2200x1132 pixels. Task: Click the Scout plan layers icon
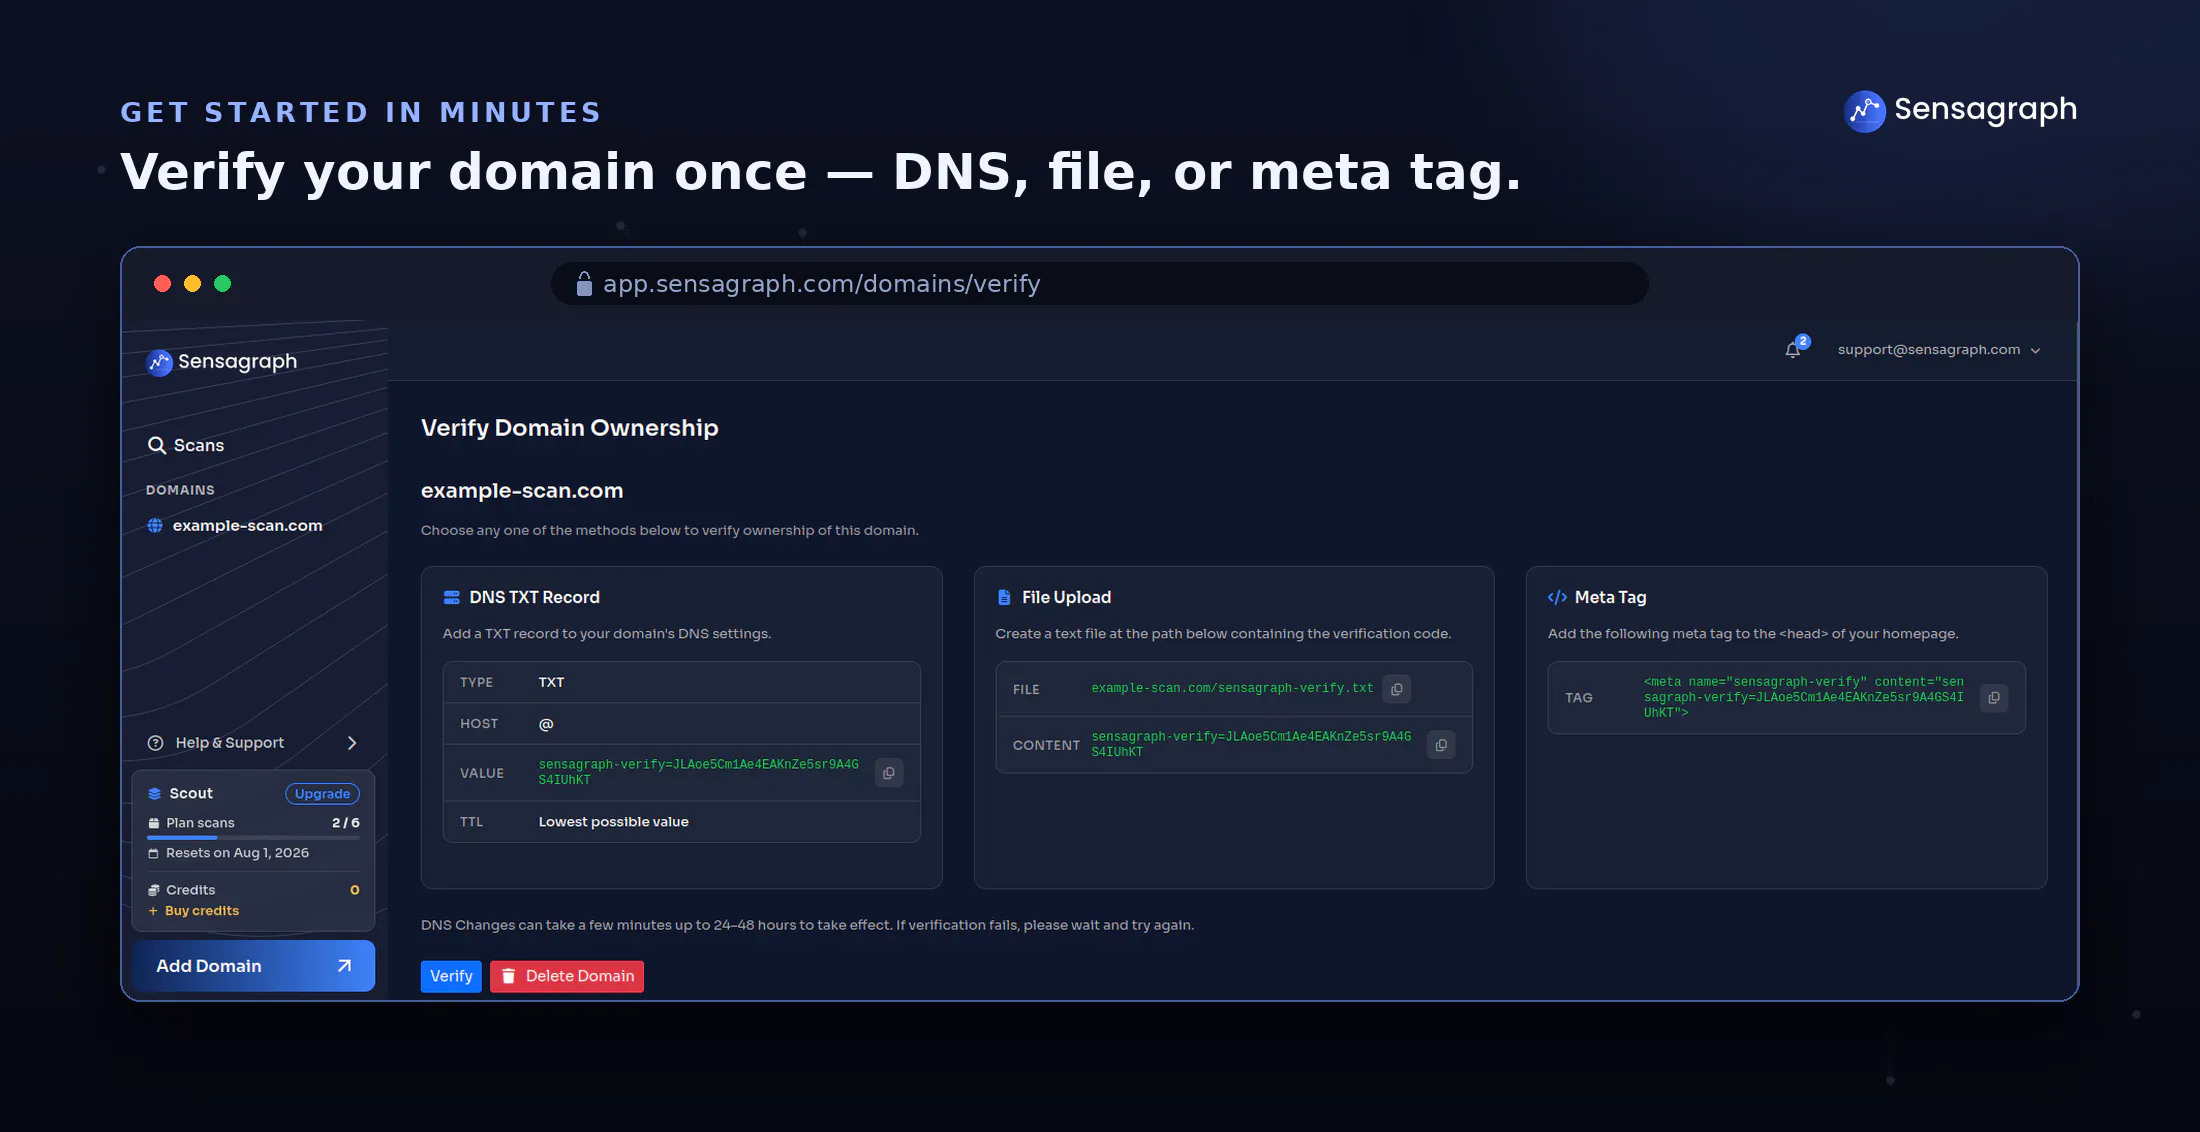(155, 794)
